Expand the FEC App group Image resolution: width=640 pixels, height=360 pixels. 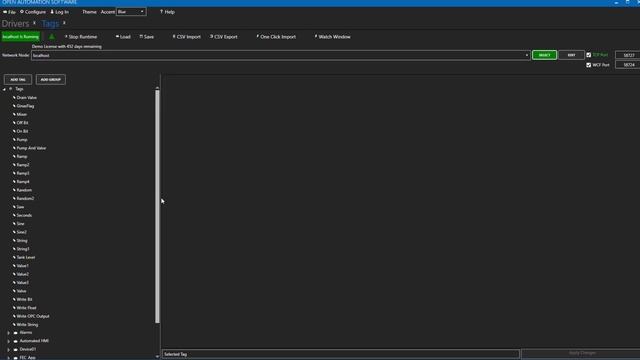(x=9, y=358)
